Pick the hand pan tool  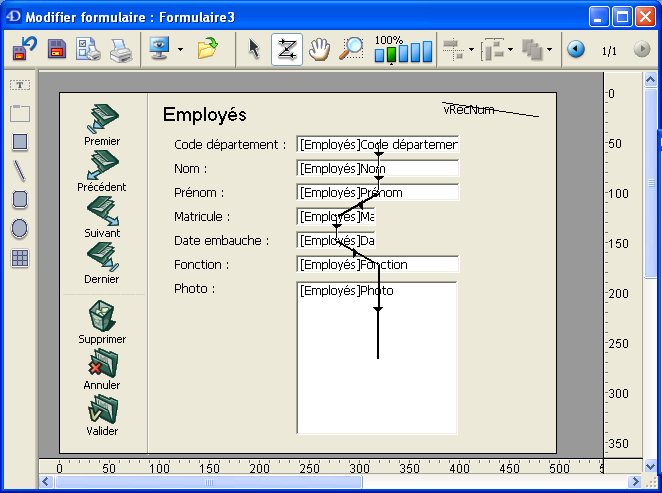click(x=319, y=49)
